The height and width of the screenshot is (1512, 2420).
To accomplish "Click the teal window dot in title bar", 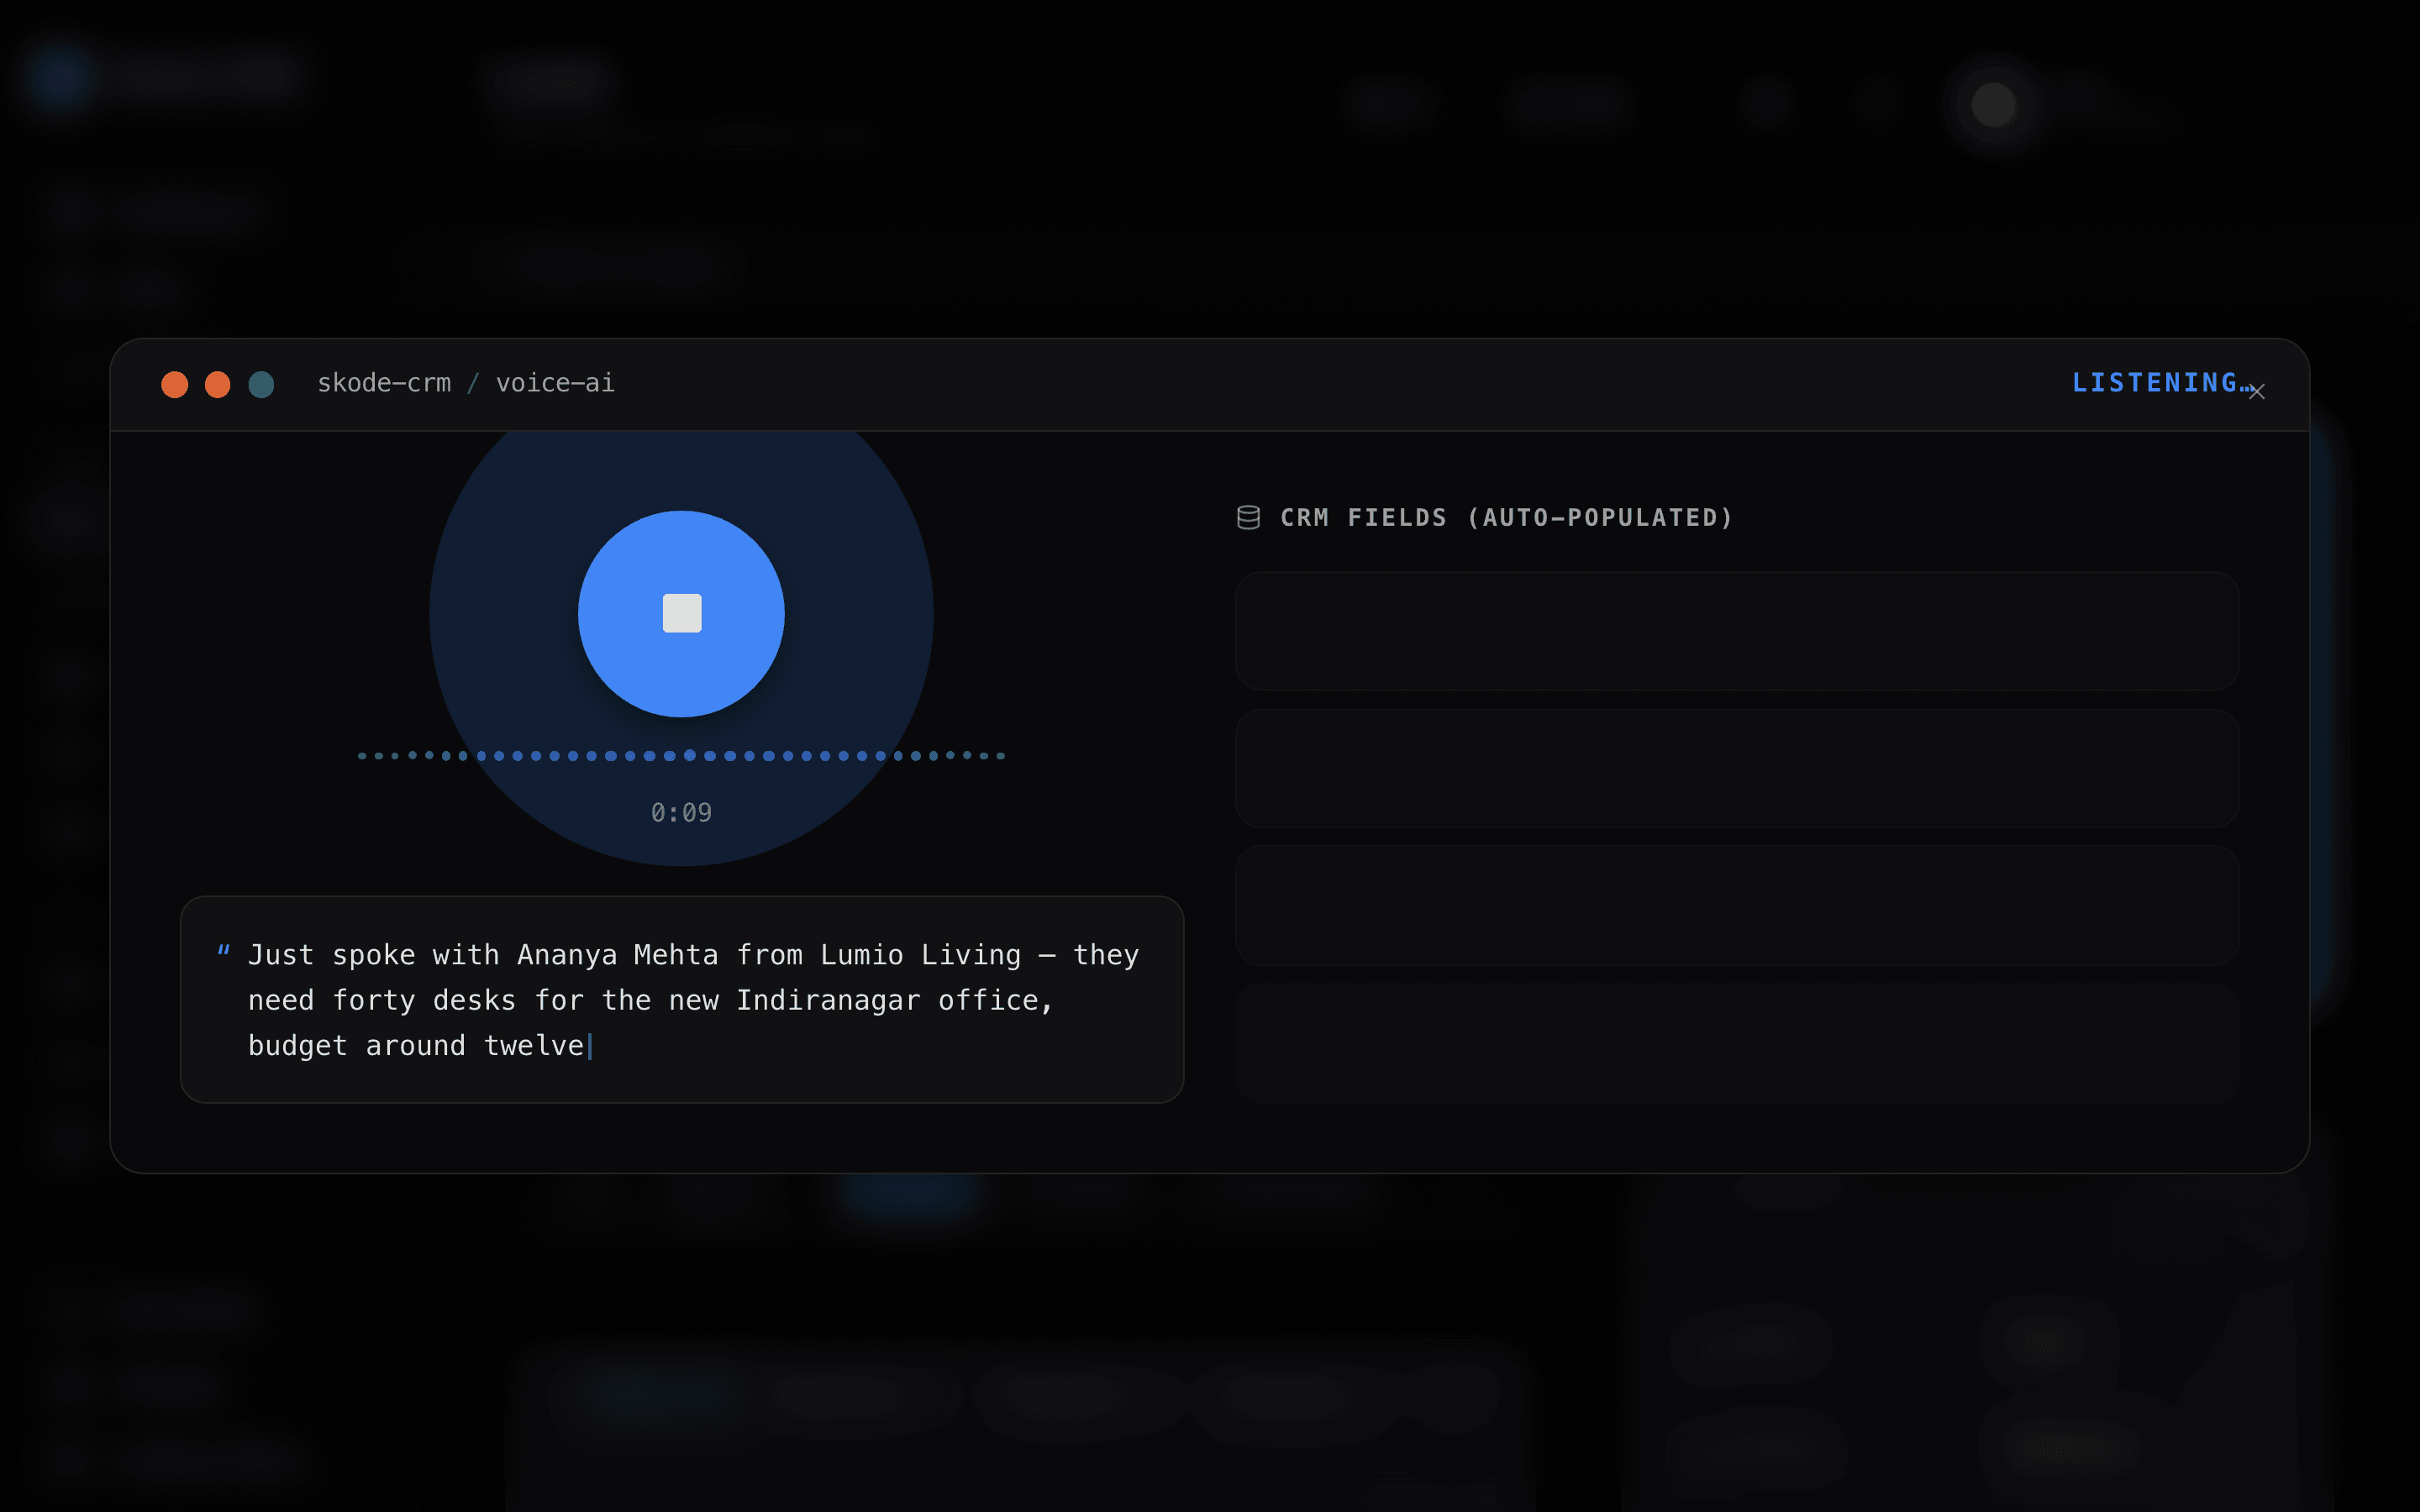I will [261, 384].
